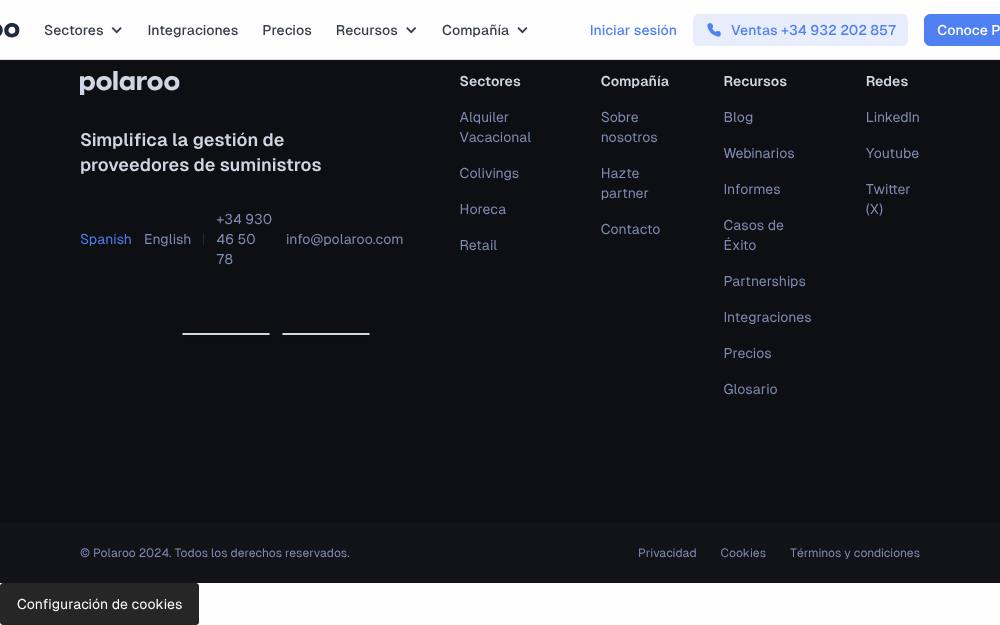Click copyright text Polaroo 2024
The image size is (1000, 625).
tap(215, 553)
